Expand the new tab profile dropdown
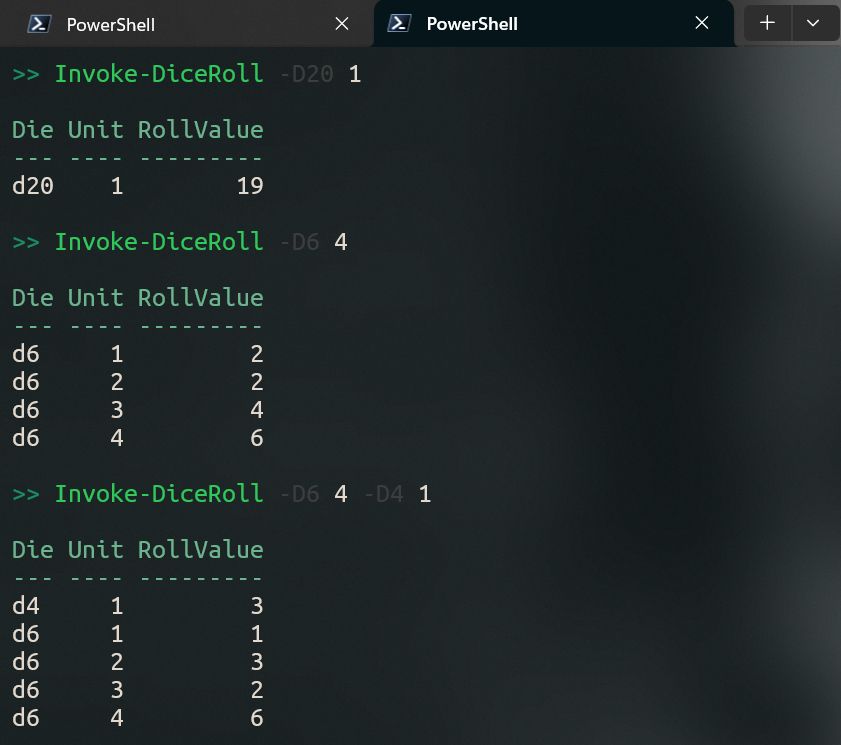The height and width of the screenshot is (745, 841). [813, 23]
